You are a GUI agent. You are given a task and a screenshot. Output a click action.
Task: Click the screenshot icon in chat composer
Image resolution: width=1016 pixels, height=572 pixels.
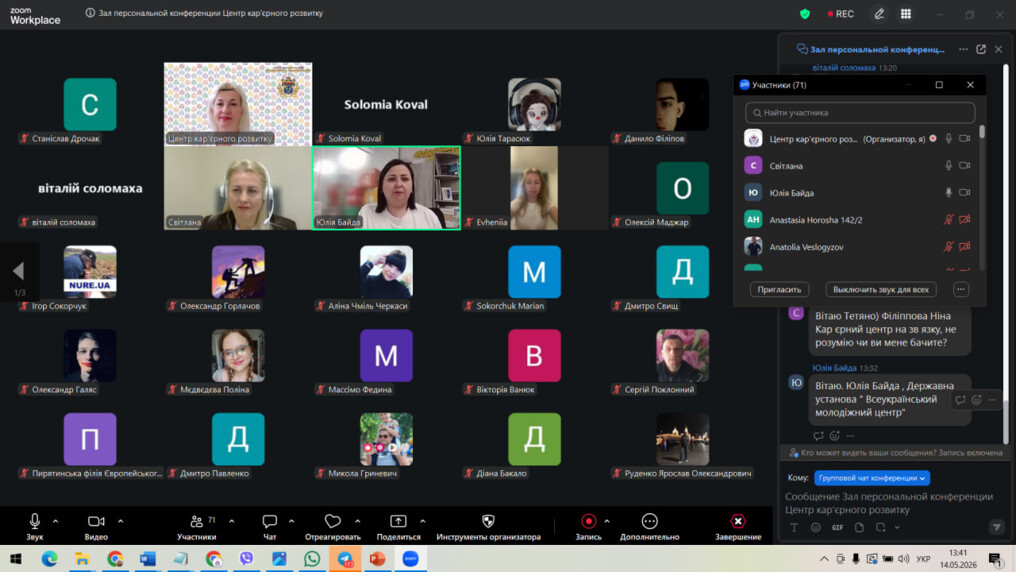click(881, 527)
